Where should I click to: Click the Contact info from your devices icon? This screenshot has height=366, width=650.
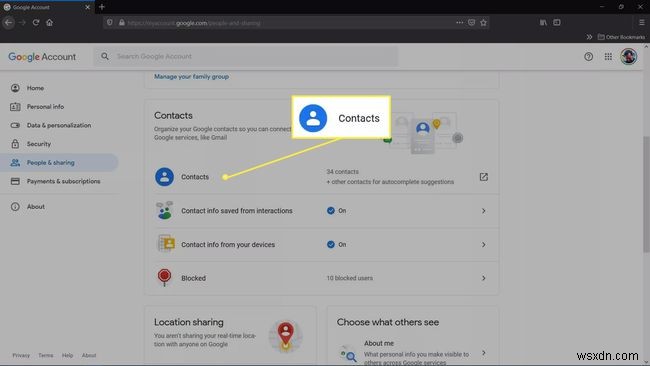coord(165,244)
